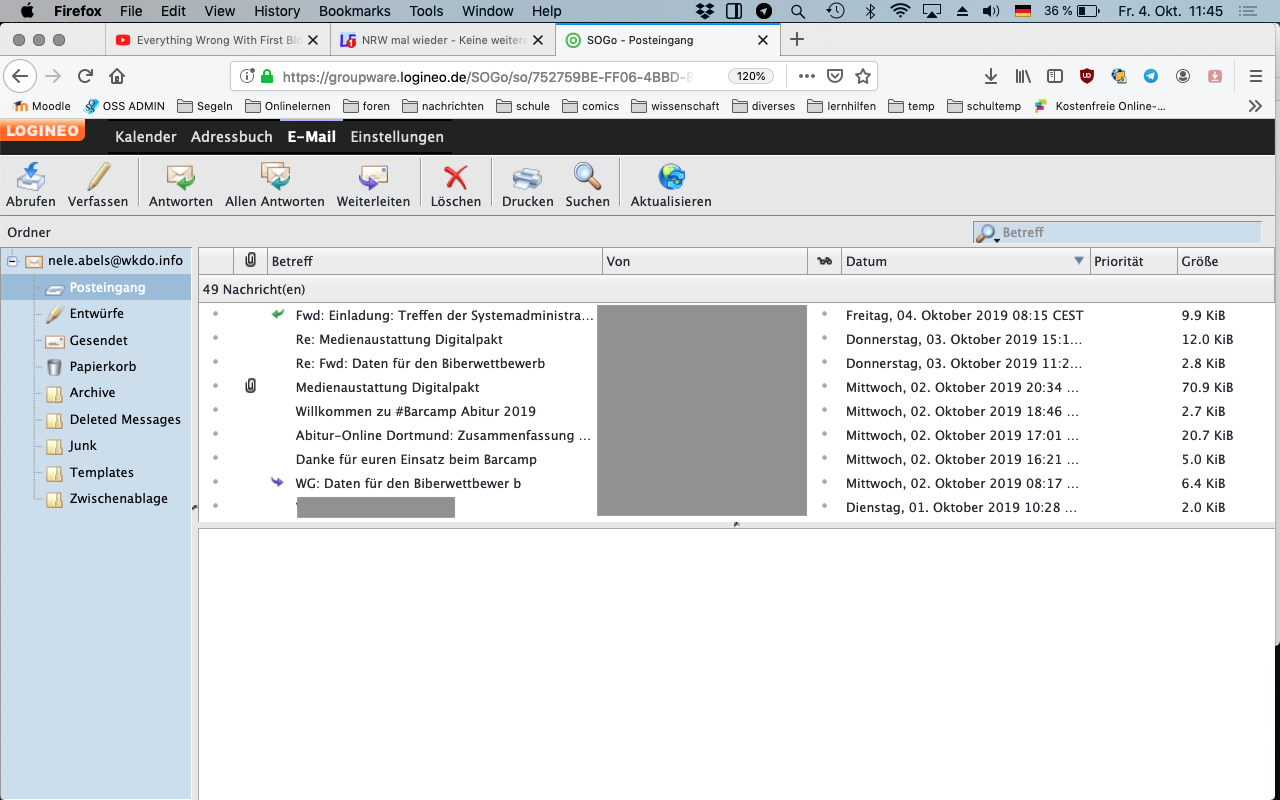This screenshot has width=1280, height=800.
Task: Open the Gesendet folder
Action: pyautogui.click(x=98, y=340)
